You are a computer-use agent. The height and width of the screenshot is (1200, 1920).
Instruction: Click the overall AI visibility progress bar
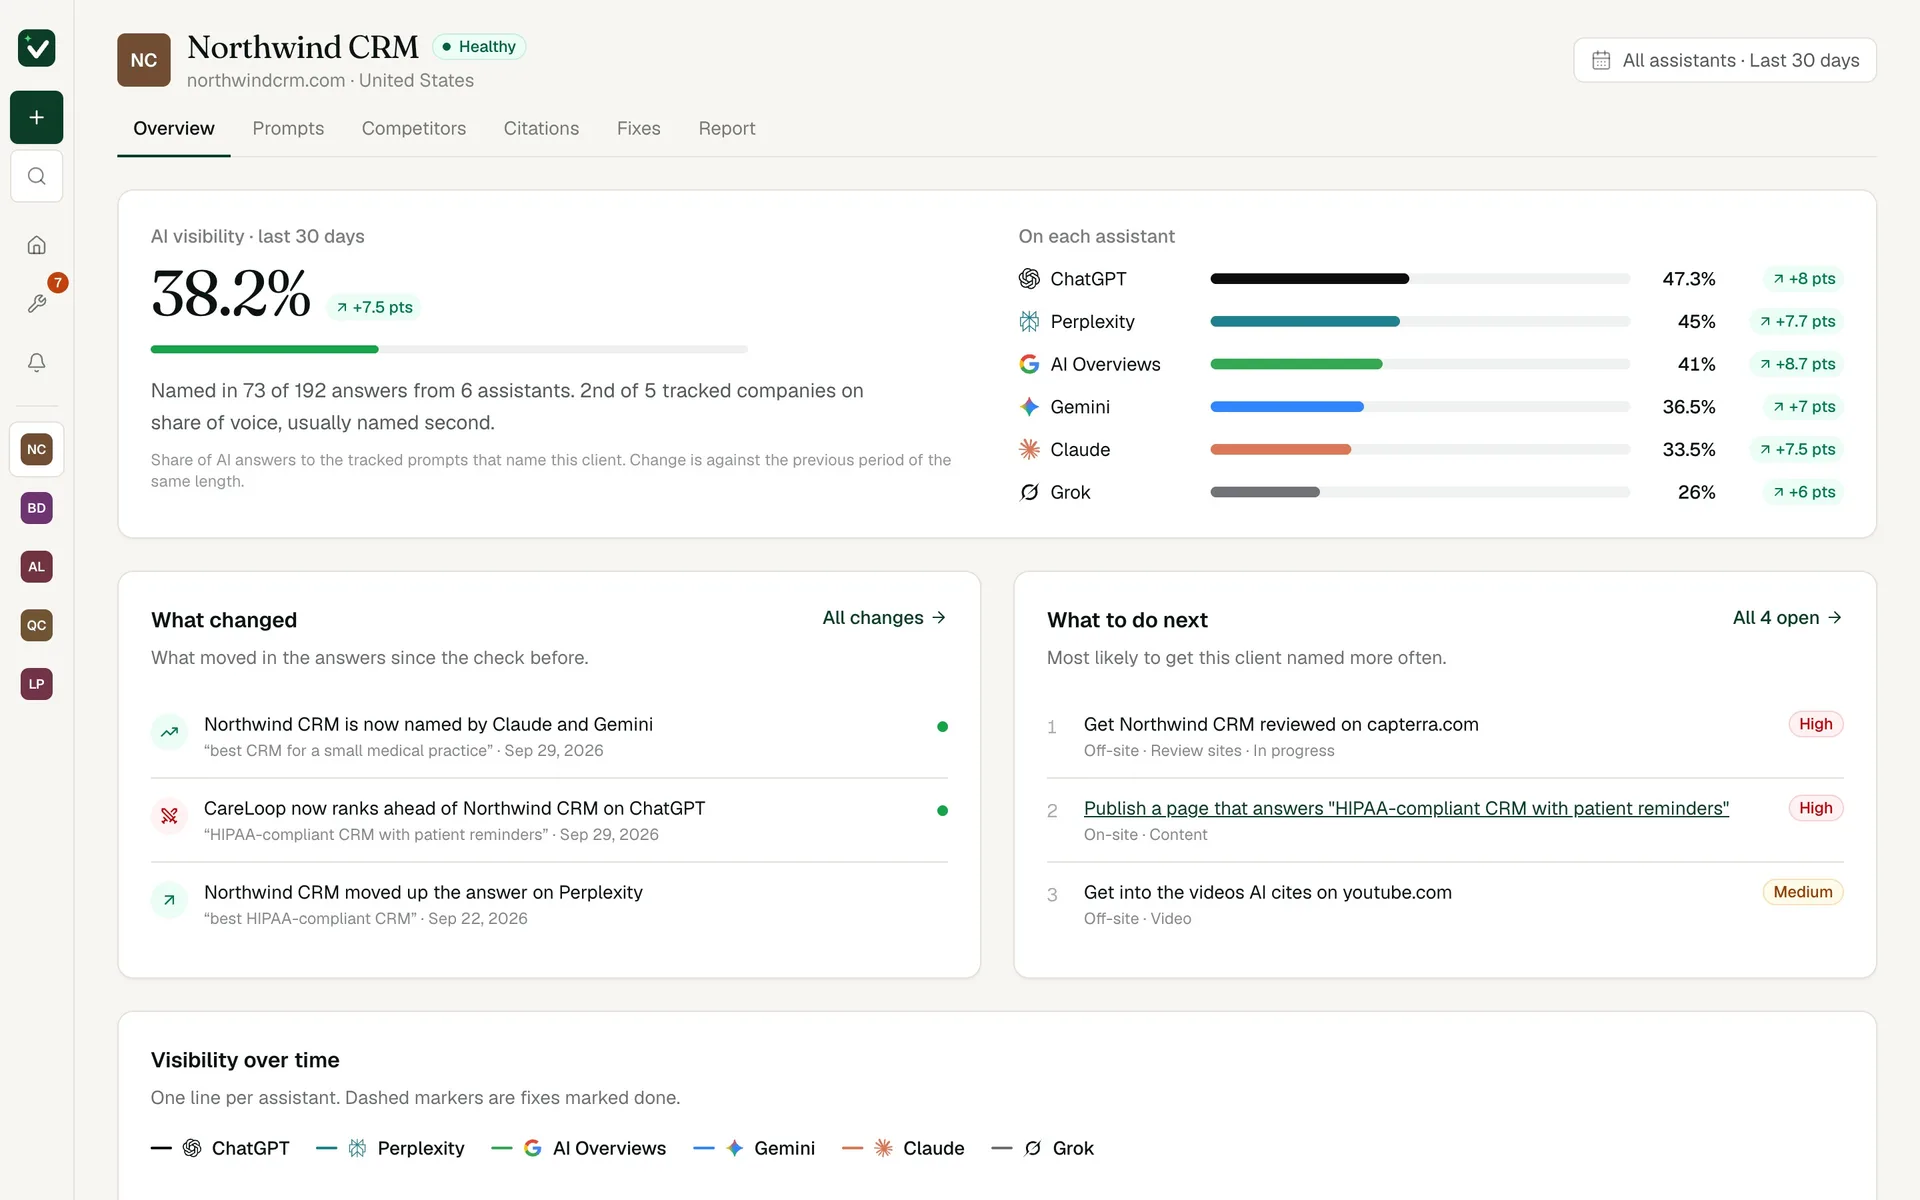[x=449, y=349]
